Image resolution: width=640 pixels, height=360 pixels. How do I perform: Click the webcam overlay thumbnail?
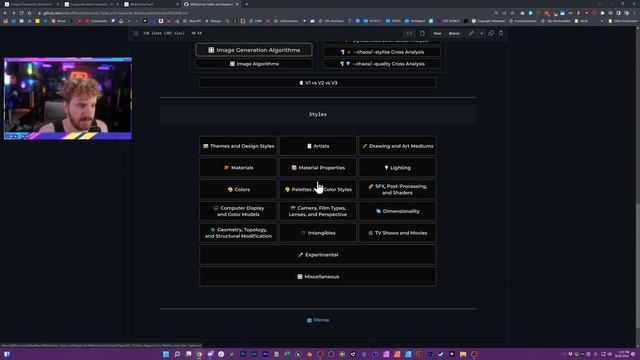pyautogui.click(x=68, y=98)
